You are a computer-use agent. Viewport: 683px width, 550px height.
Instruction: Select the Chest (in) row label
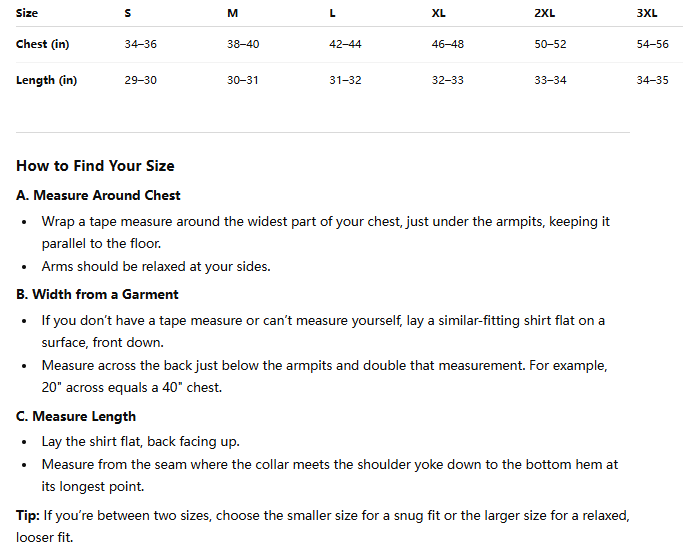point(43,44)
